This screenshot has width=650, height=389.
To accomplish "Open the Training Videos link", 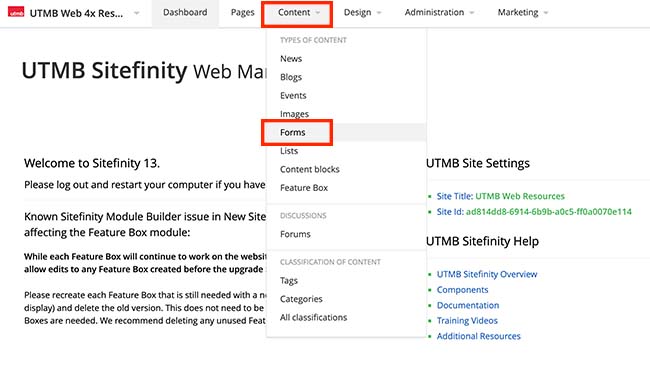I will [467, 321].
